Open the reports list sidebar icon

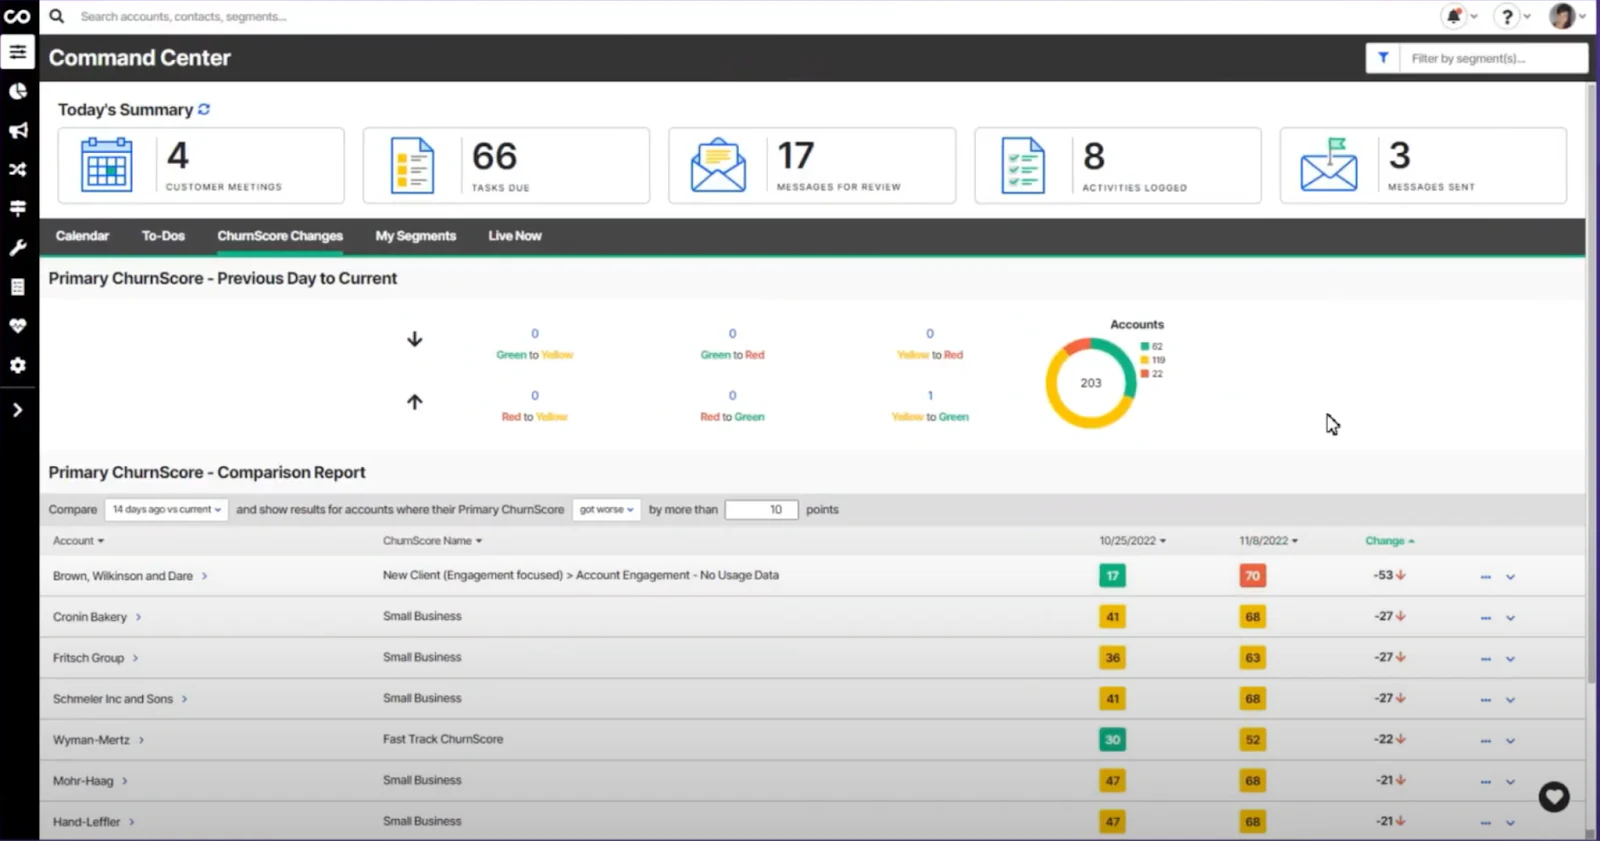tap(18, 287)
